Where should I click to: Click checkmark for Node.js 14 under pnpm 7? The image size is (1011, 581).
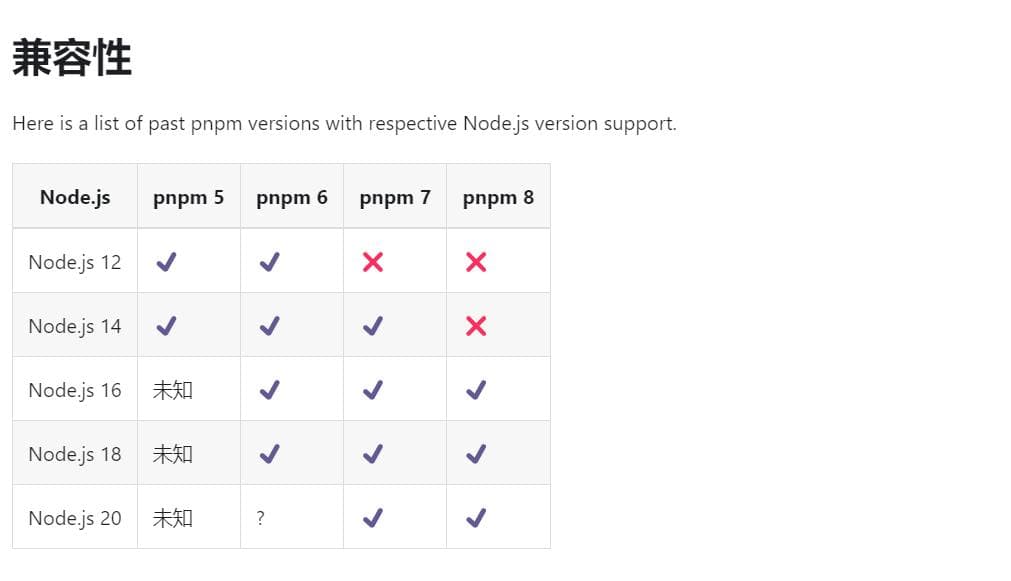[373, 326]
